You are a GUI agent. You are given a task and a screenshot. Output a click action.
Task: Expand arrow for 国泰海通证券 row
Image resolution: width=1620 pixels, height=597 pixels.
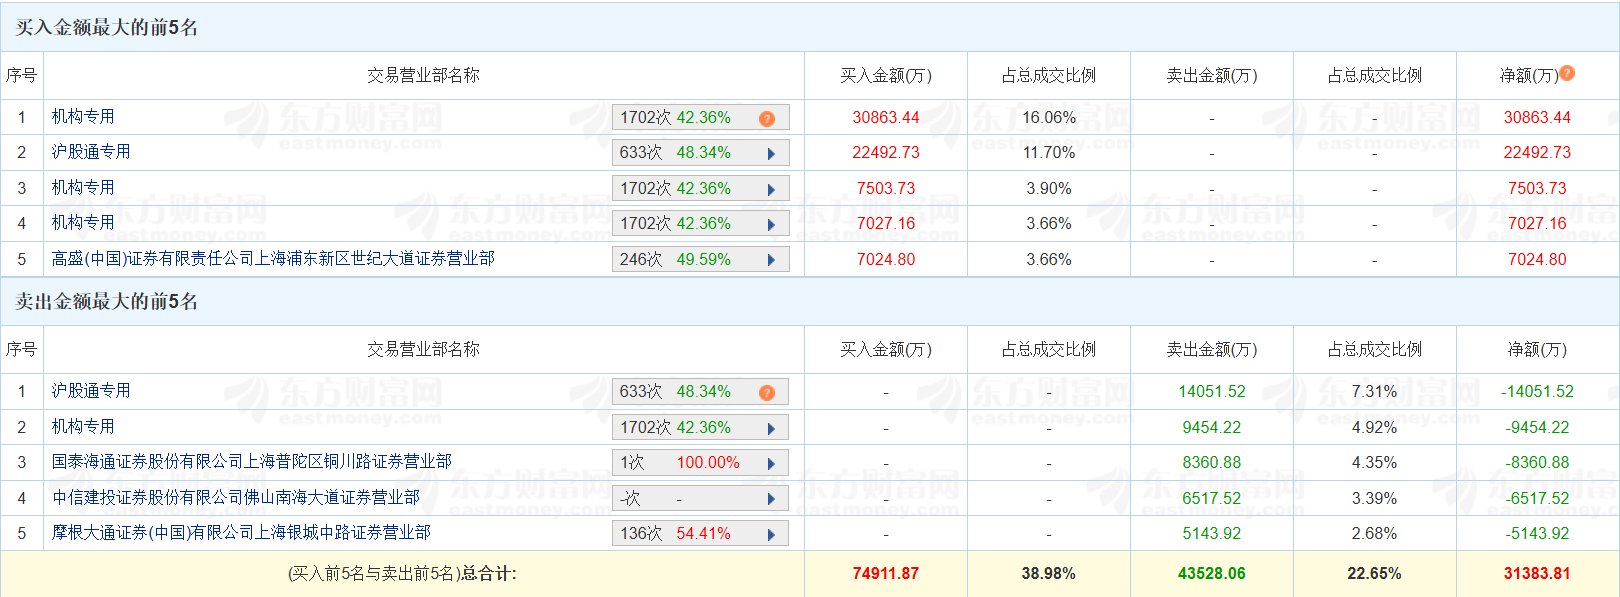[771, 463]
